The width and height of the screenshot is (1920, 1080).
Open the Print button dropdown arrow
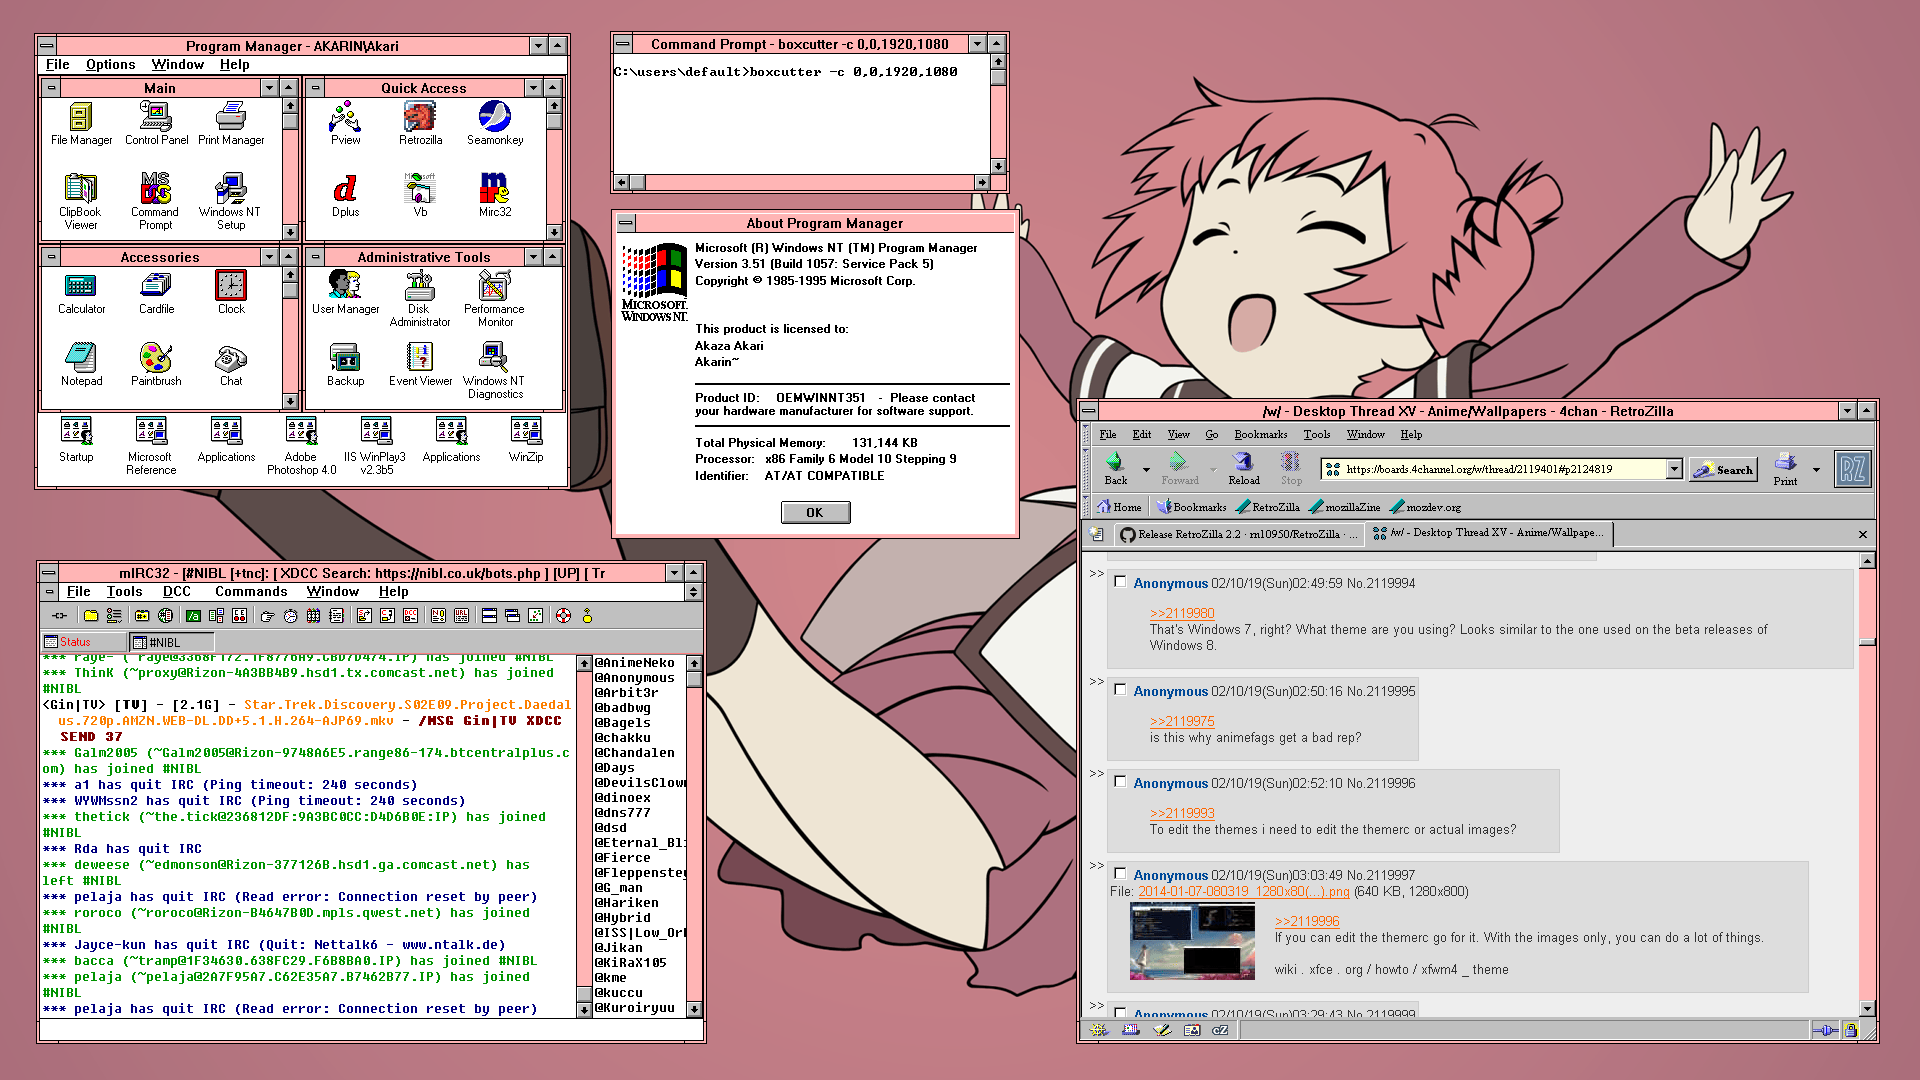point(1816,469)
